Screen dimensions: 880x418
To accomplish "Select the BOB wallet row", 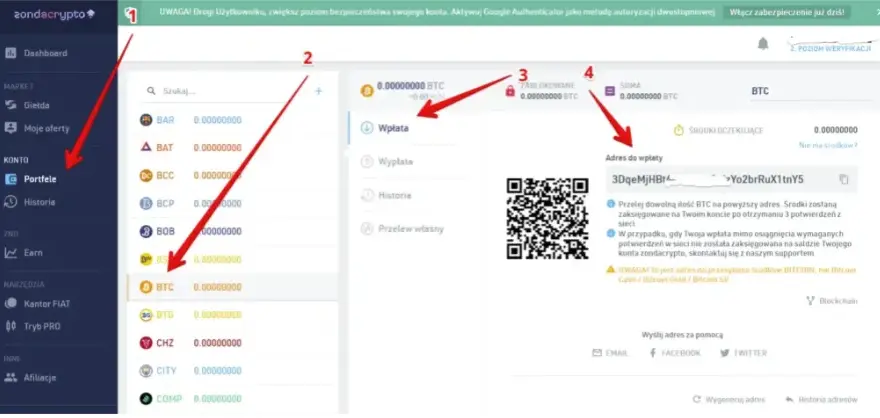I will click(232, 231).
